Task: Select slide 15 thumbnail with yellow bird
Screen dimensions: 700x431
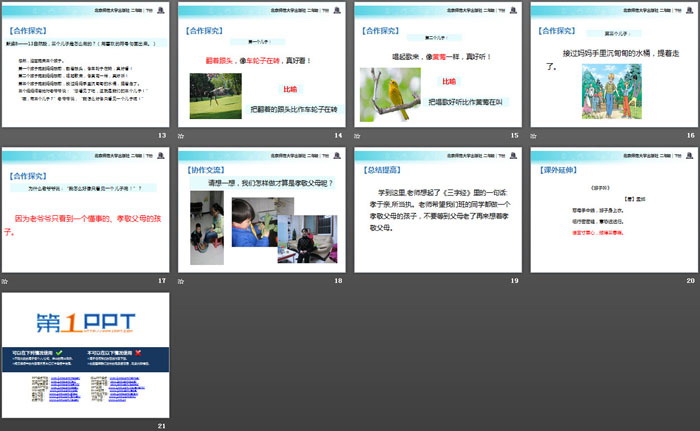Action: click(438, 65)
